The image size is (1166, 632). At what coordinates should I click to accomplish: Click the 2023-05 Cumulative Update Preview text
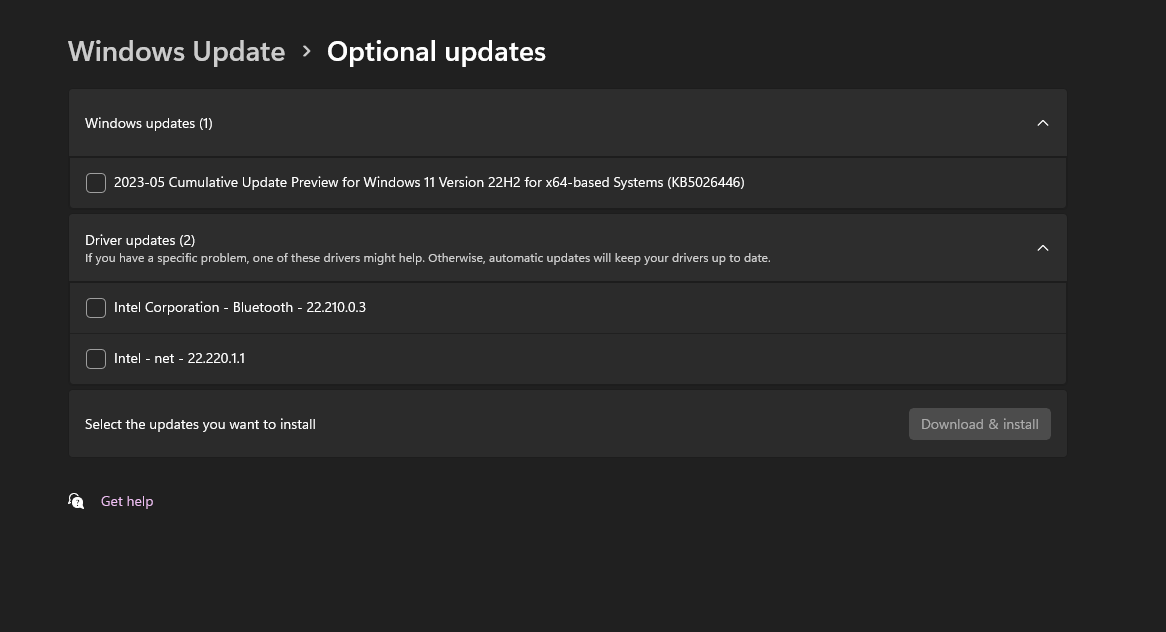429,182
